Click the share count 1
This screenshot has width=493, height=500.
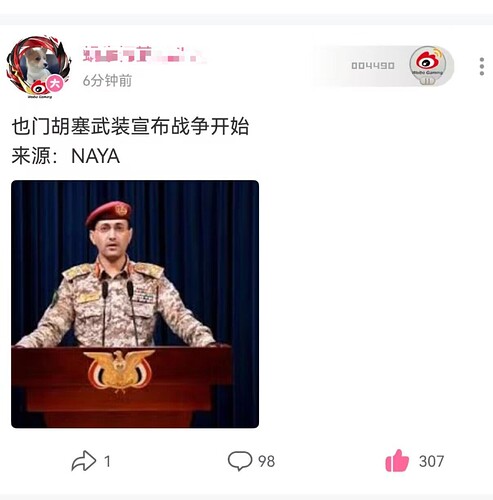pyautogui.click(x=107, y=461)
